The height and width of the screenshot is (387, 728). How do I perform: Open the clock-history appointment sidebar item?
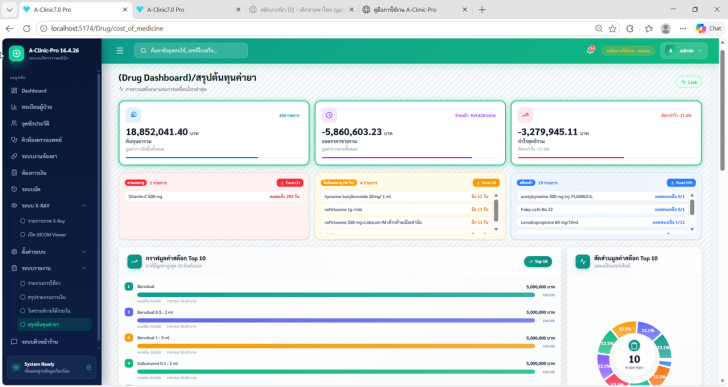(26, 189)
